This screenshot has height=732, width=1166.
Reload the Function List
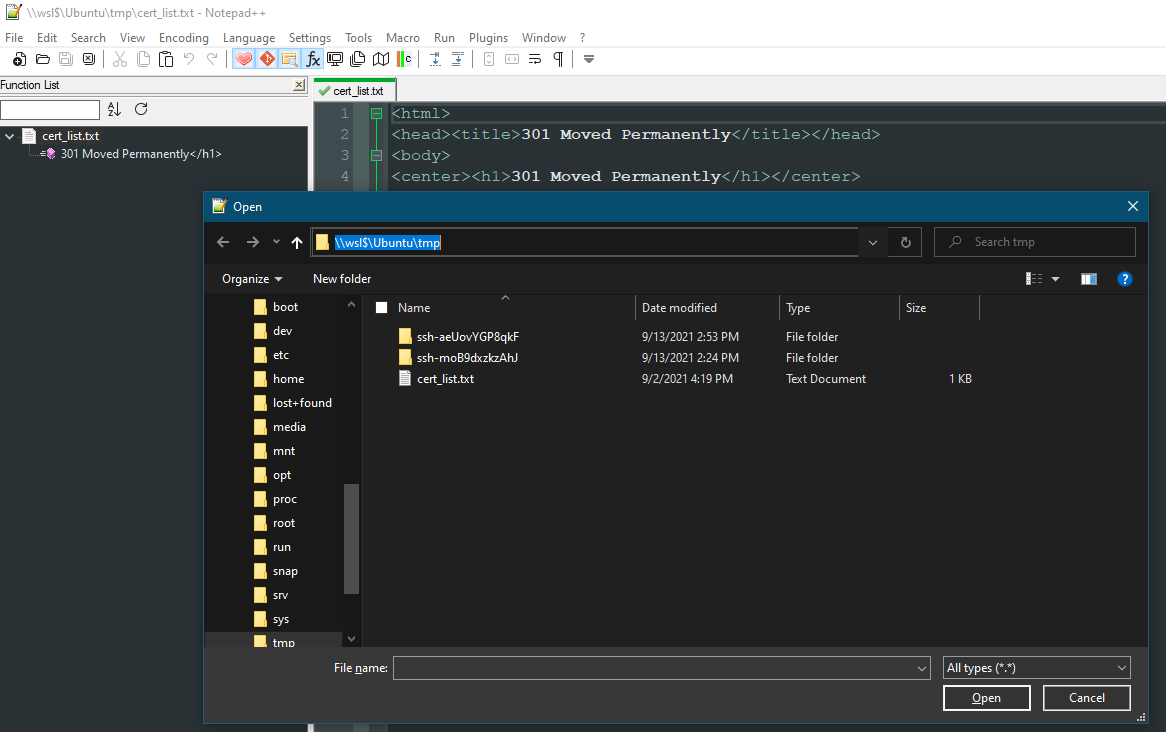click(x=141, y=109)
